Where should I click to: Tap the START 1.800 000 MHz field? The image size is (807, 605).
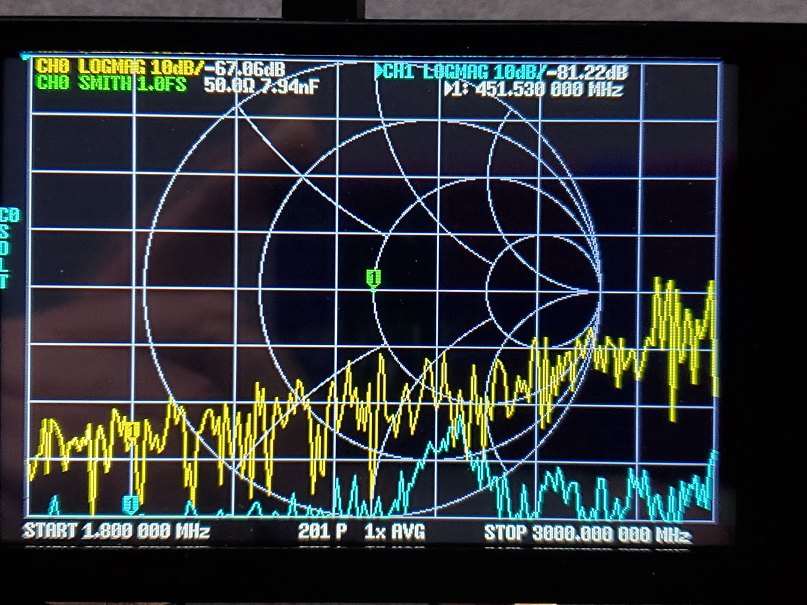(x=116, y=530)
